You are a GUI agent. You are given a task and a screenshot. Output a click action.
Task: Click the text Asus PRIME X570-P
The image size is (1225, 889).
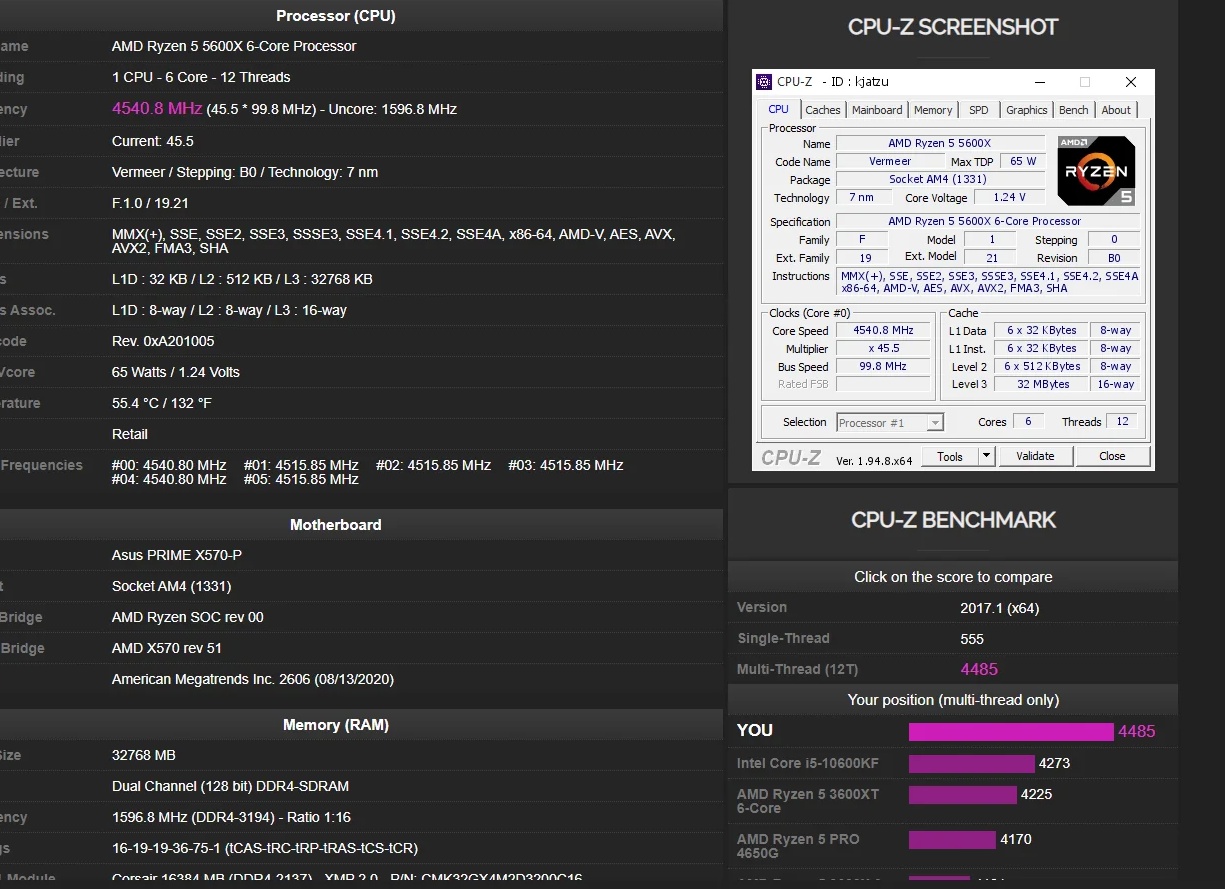177,555
